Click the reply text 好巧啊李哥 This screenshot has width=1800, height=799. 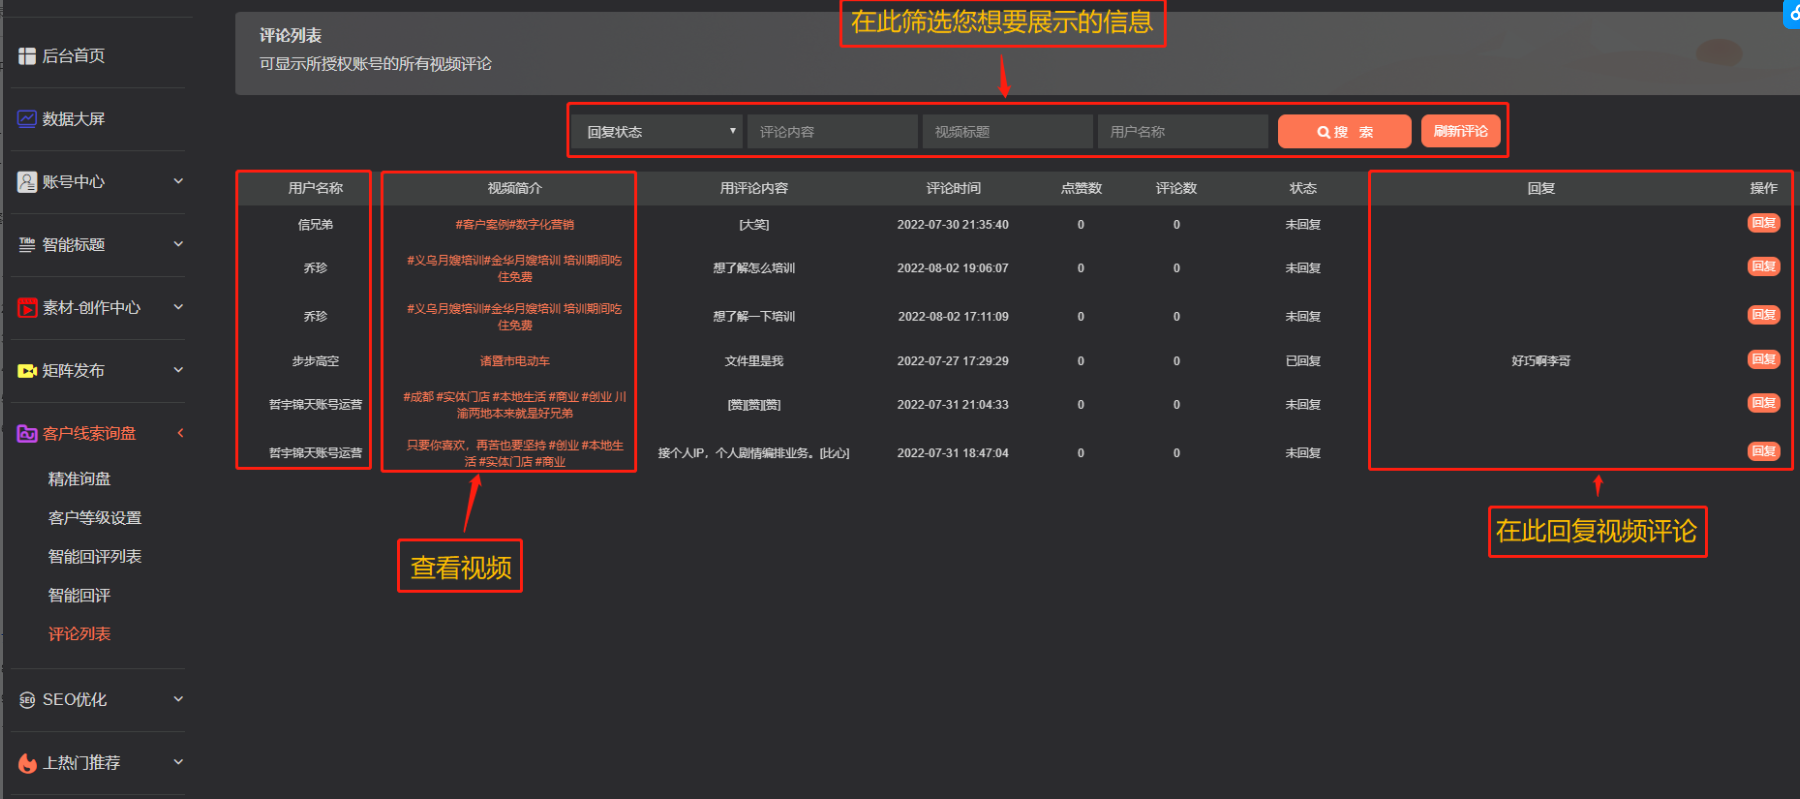click(x=1541, y=361)
